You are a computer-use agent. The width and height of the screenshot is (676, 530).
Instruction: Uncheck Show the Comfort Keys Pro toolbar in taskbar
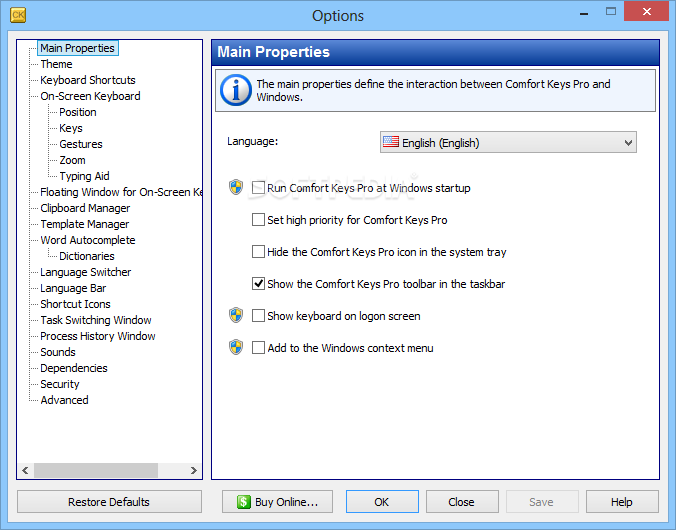258,283
